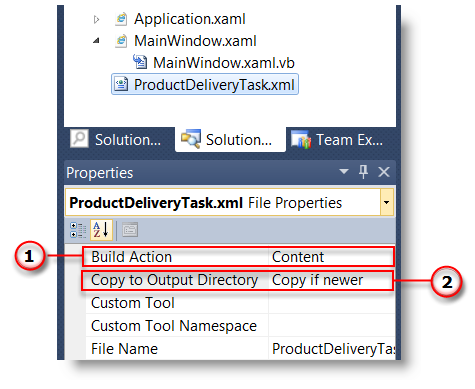Select the Custom Tool Namespace property

tap(174, 326)
